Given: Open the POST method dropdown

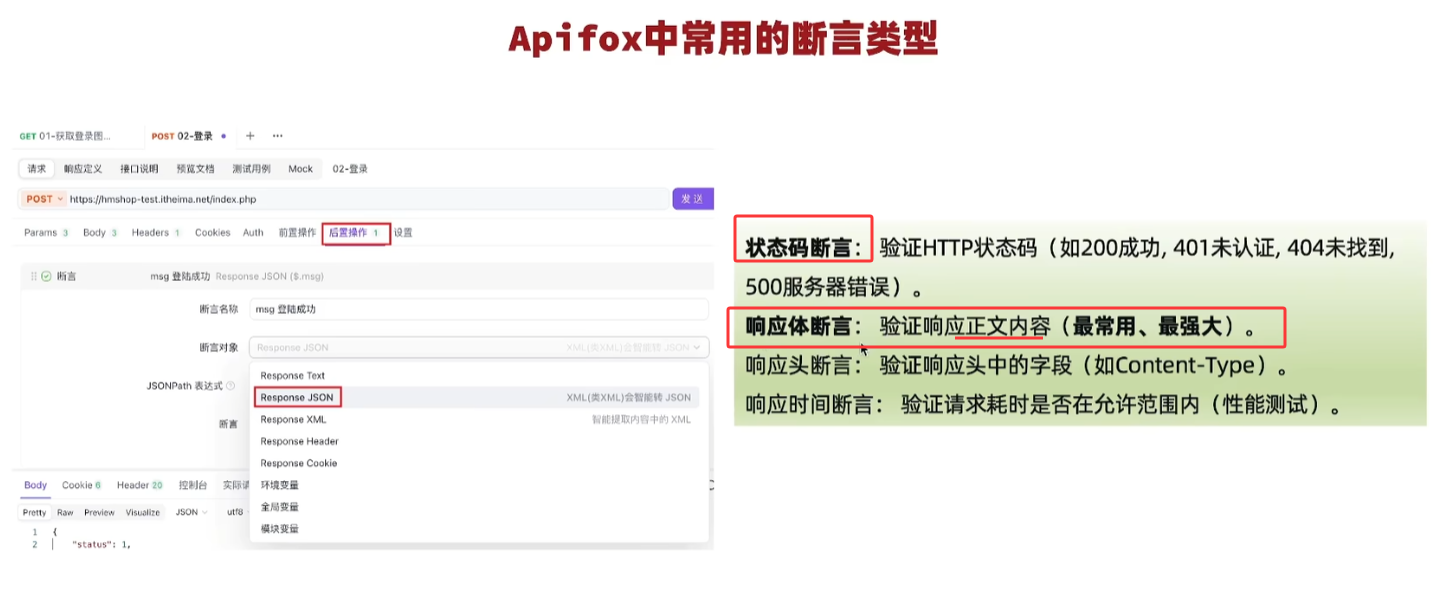Looking at the screenshot, I should pyautogui.click(x=44, y=199).
